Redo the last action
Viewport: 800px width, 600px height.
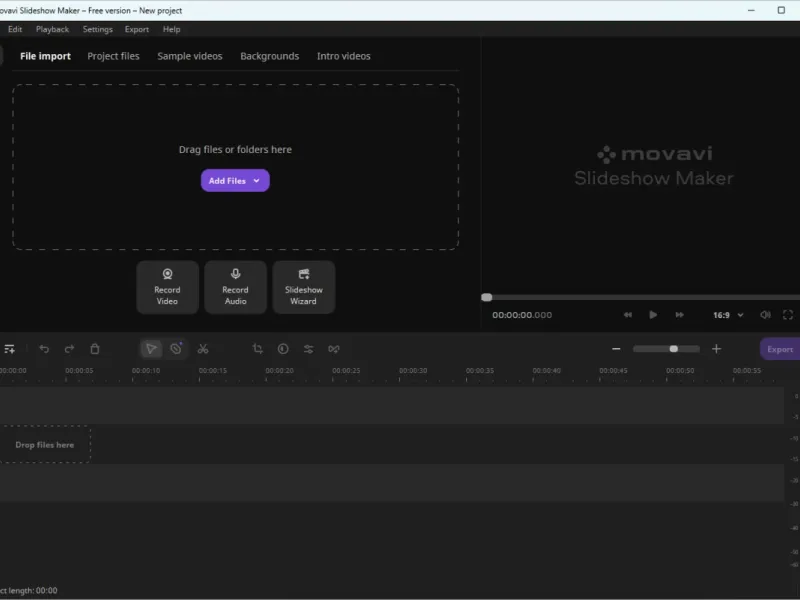[69, 349]
